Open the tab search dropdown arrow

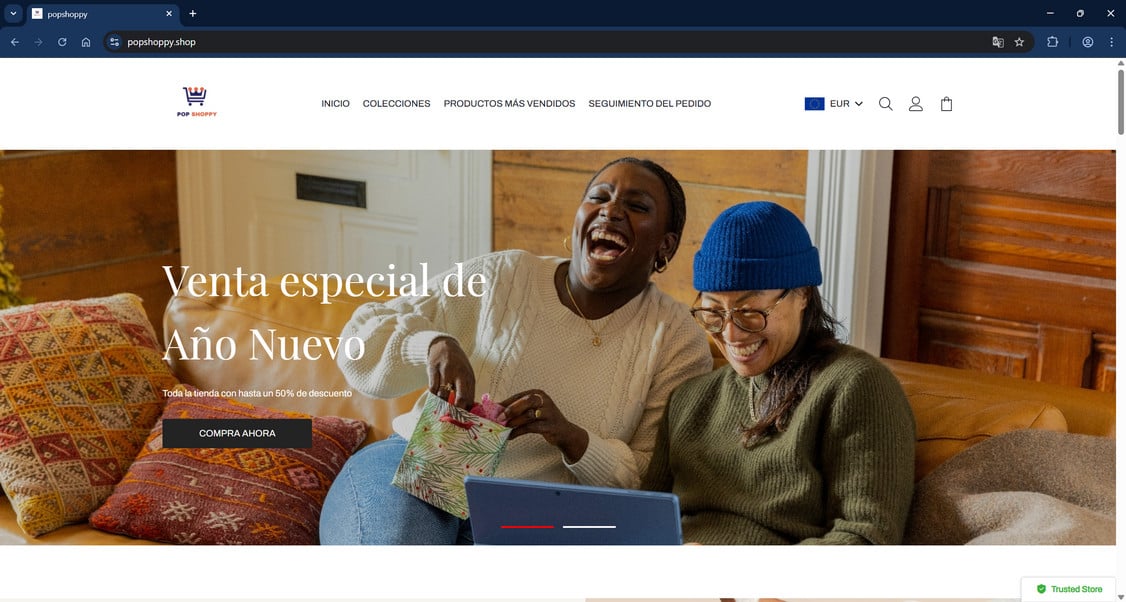coord(13,14)
